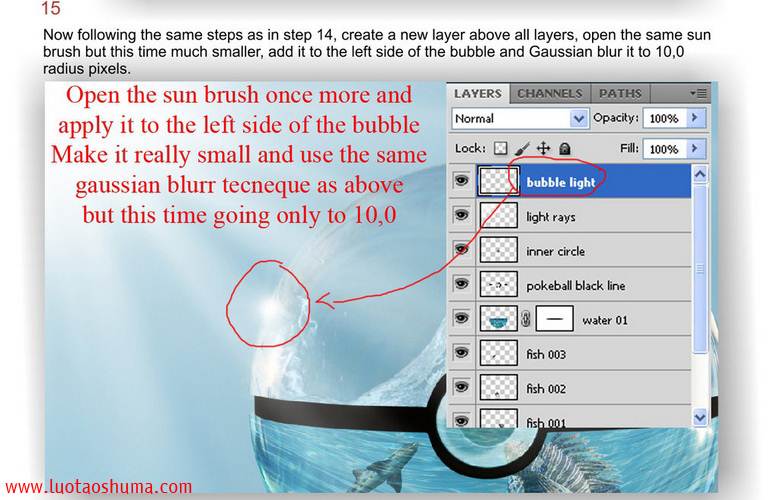Image resolution: width=780 pixels, height=500 pixels.
Task: Hide the fish 002 layer
Action: click(462, 387)
